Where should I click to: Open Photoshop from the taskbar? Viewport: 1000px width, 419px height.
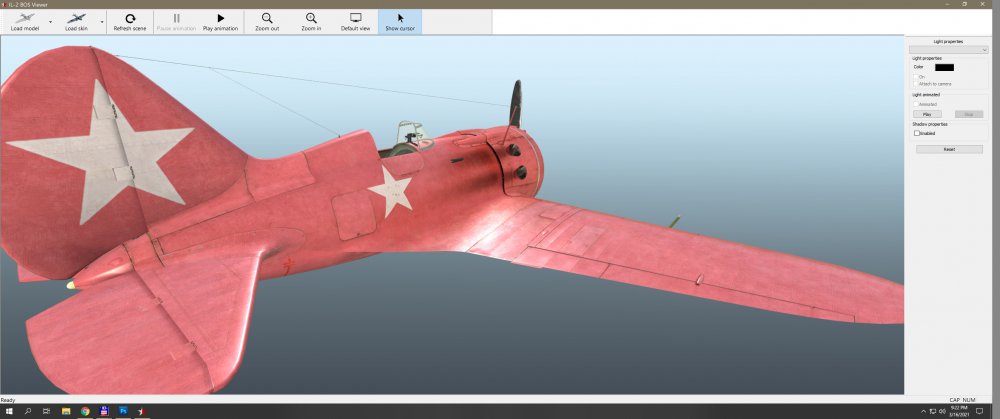point(123,411)
